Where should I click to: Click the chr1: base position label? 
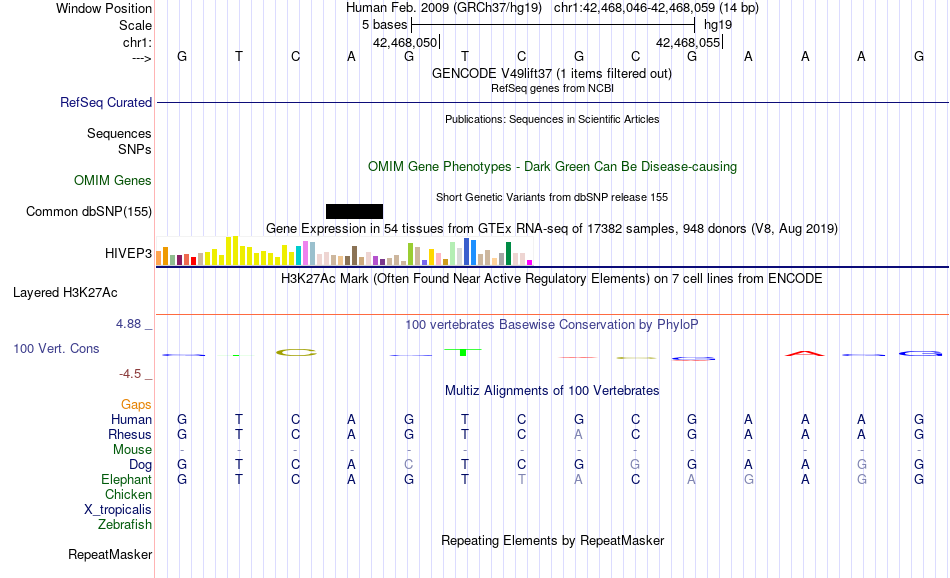[x=138, y=42]
